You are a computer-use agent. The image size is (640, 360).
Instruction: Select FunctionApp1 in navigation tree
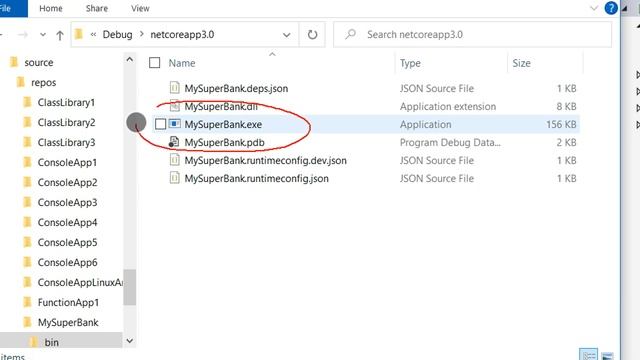[68, 302]
